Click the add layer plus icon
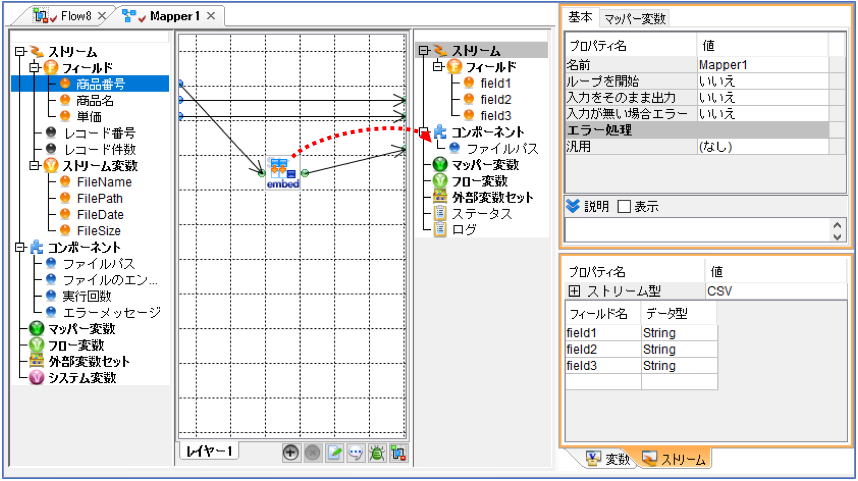Viewport: 858px width, 481px height. pyautogui.click(x=291, y=453)
